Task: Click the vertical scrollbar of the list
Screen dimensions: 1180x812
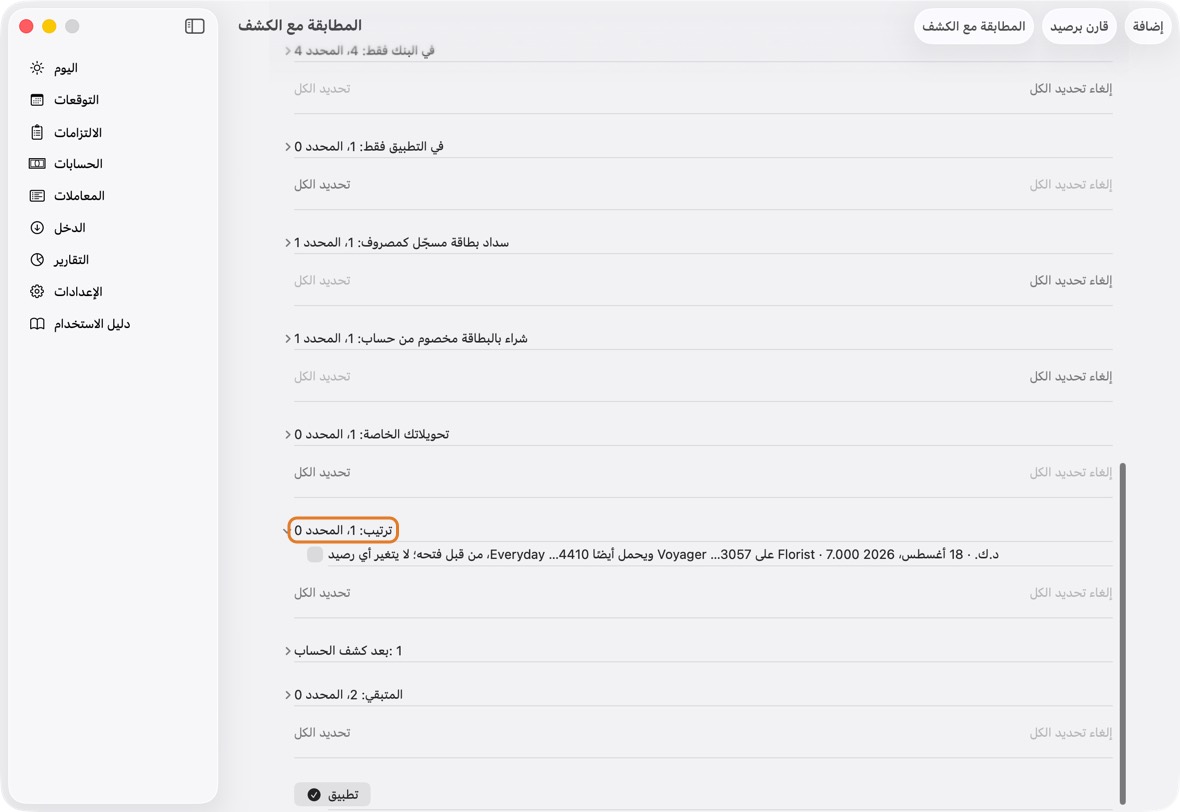Action: point(1122,634)
